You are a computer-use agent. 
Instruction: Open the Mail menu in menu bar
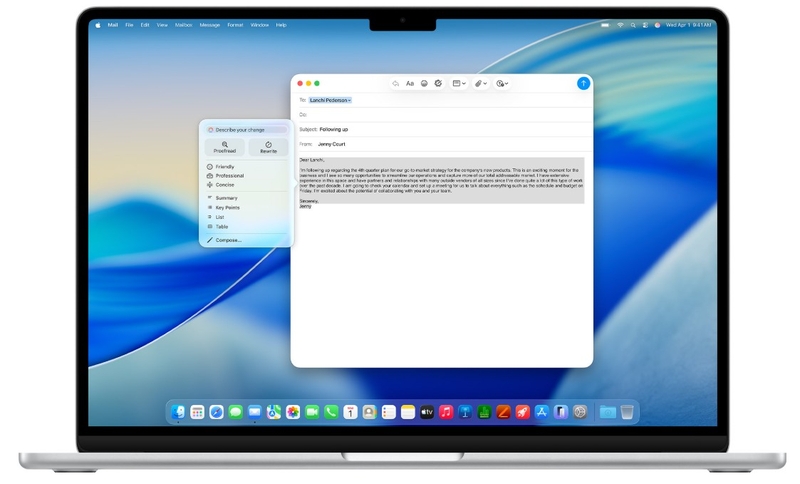113,24
